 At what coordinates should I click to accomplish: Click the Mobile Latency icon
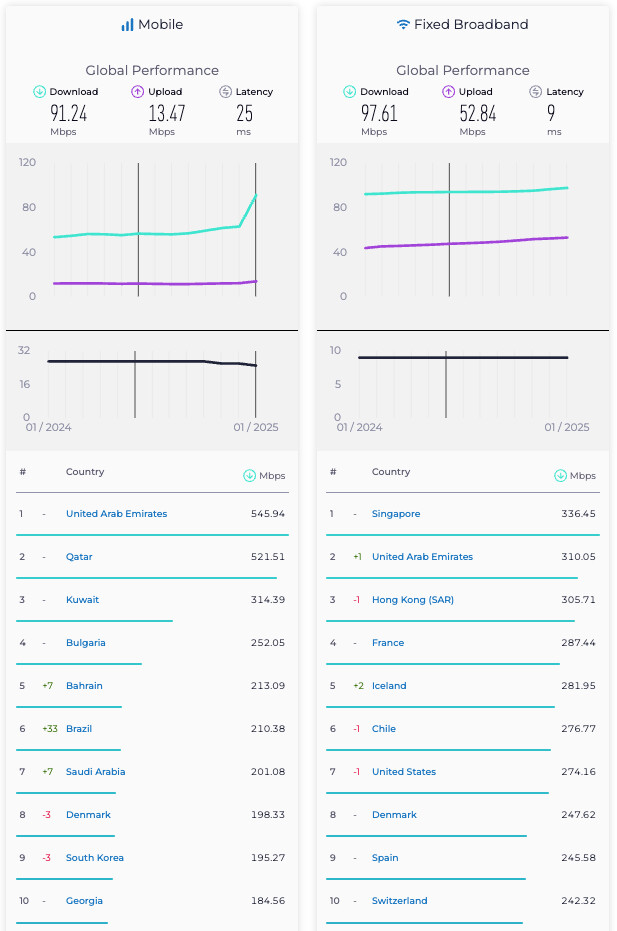coord(226,92)
